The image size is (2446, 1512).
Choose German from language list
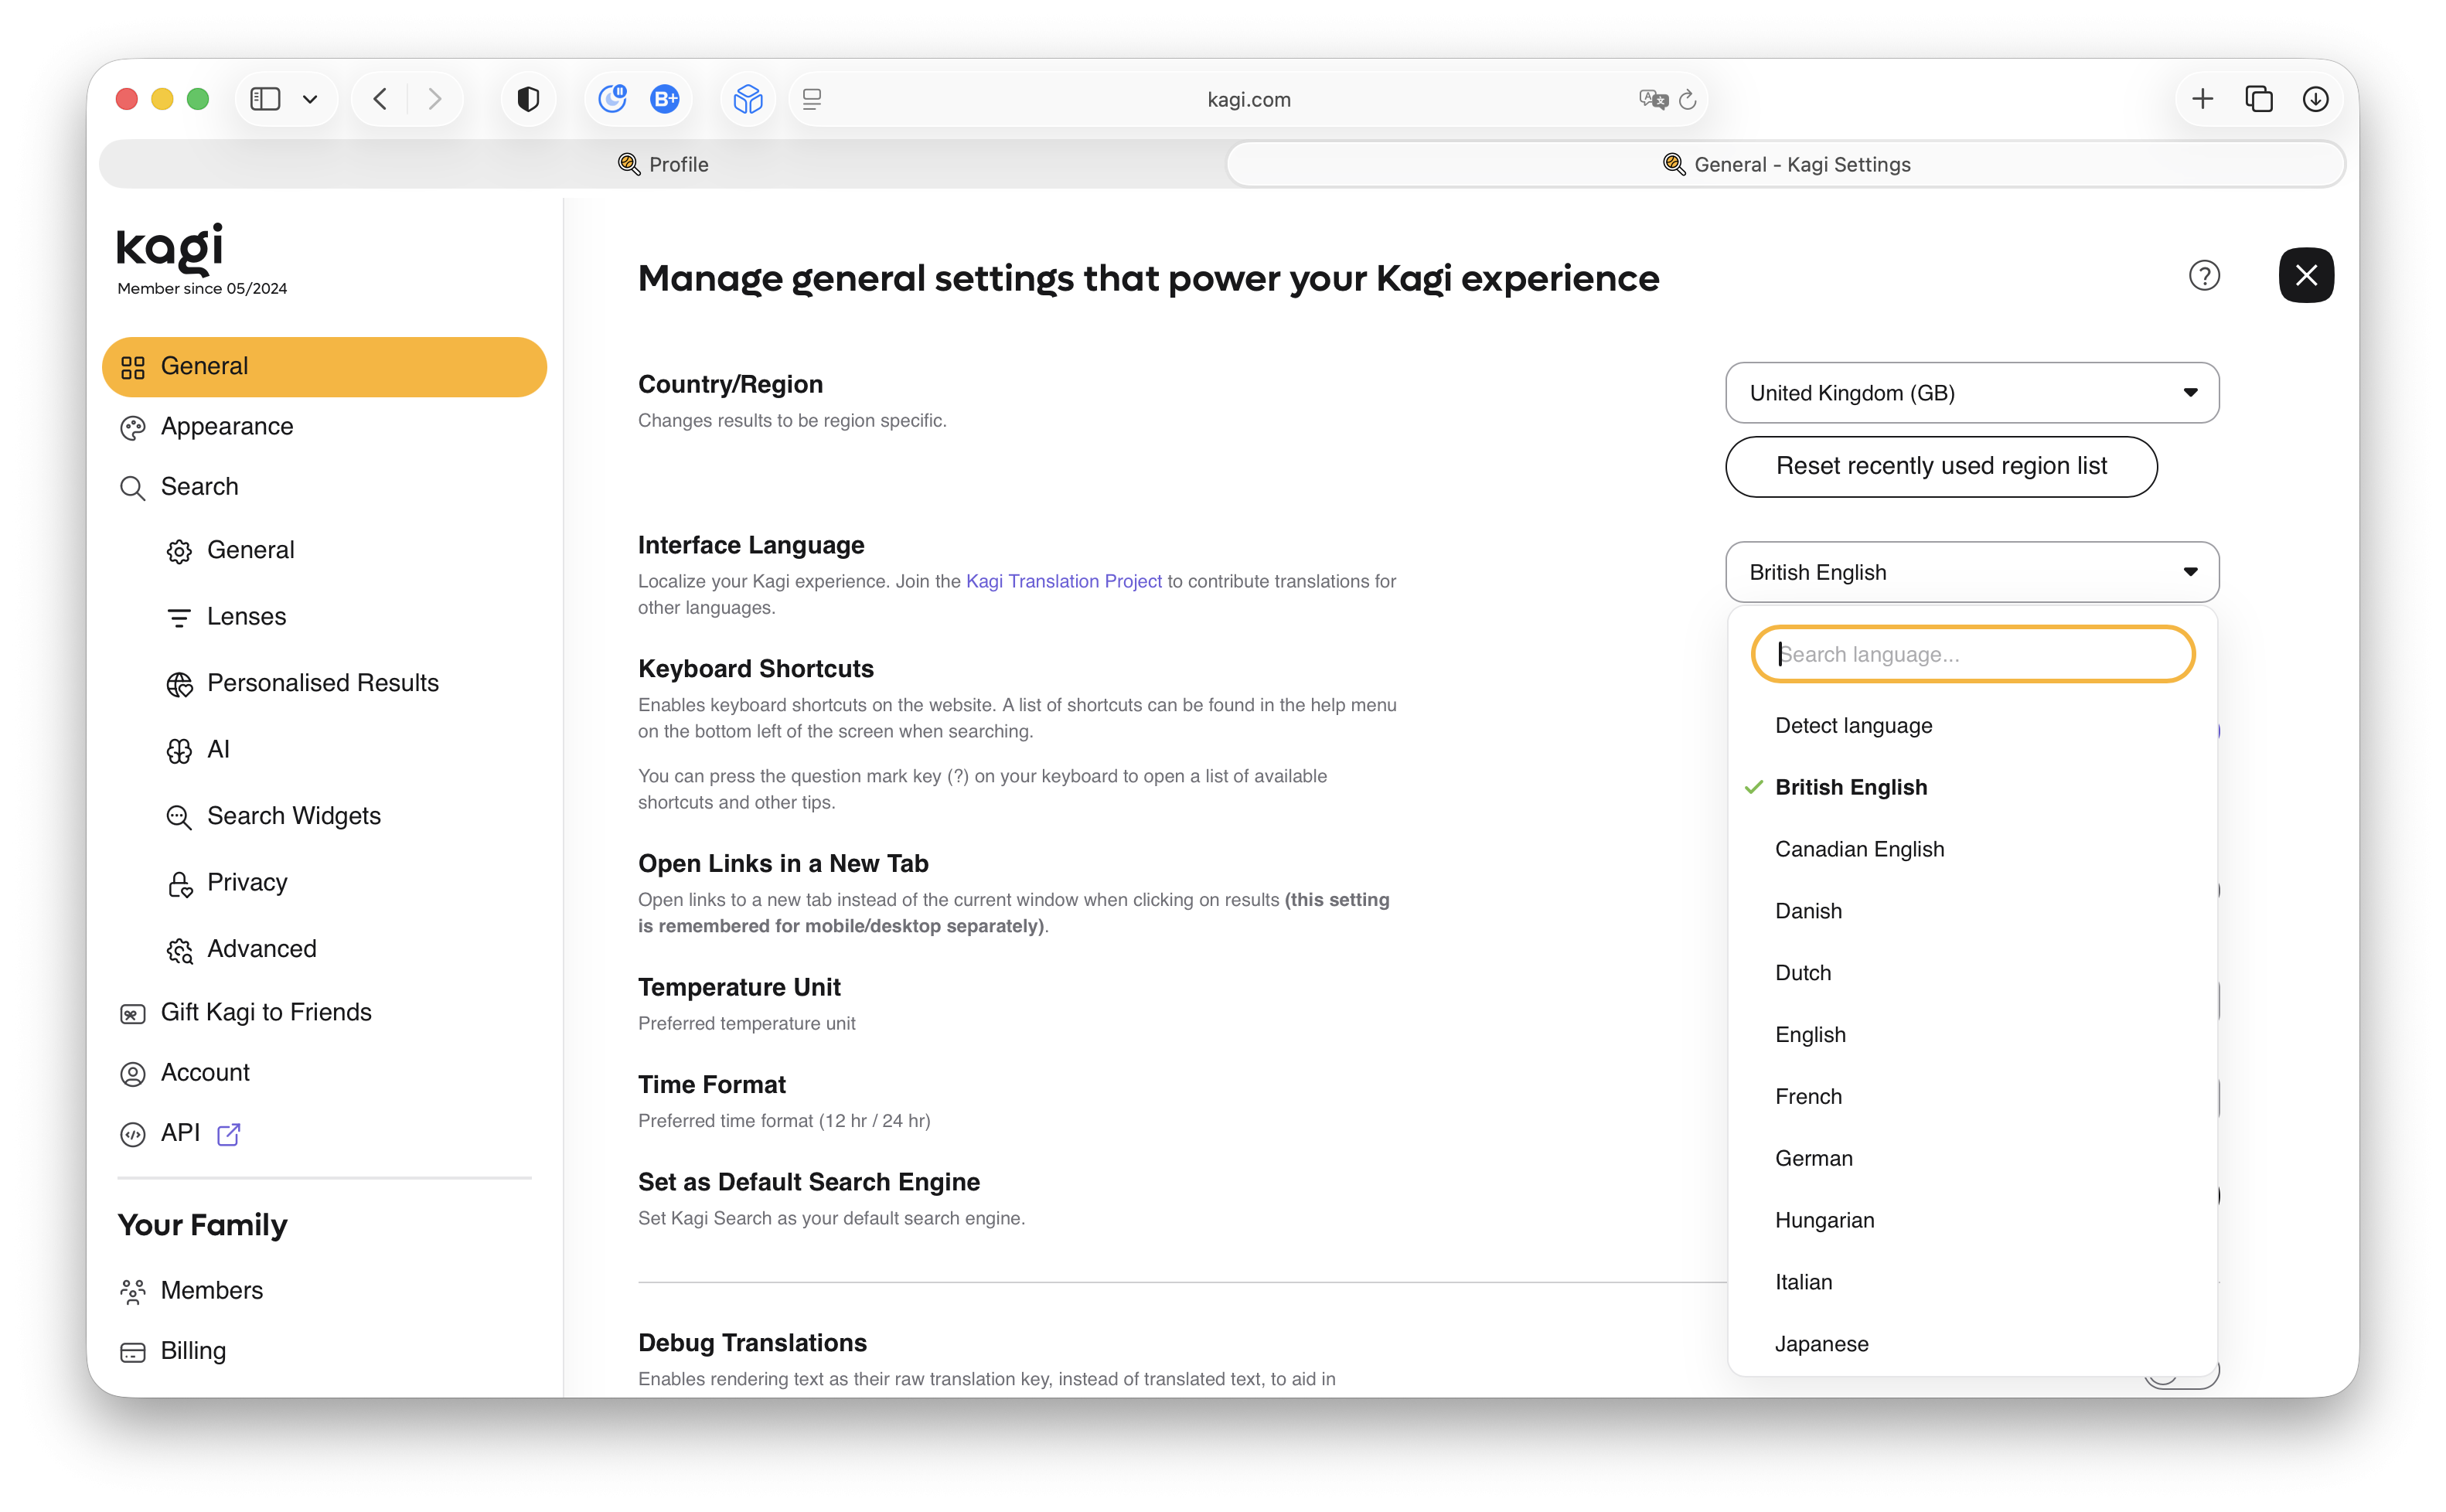click(1971, 1158)
